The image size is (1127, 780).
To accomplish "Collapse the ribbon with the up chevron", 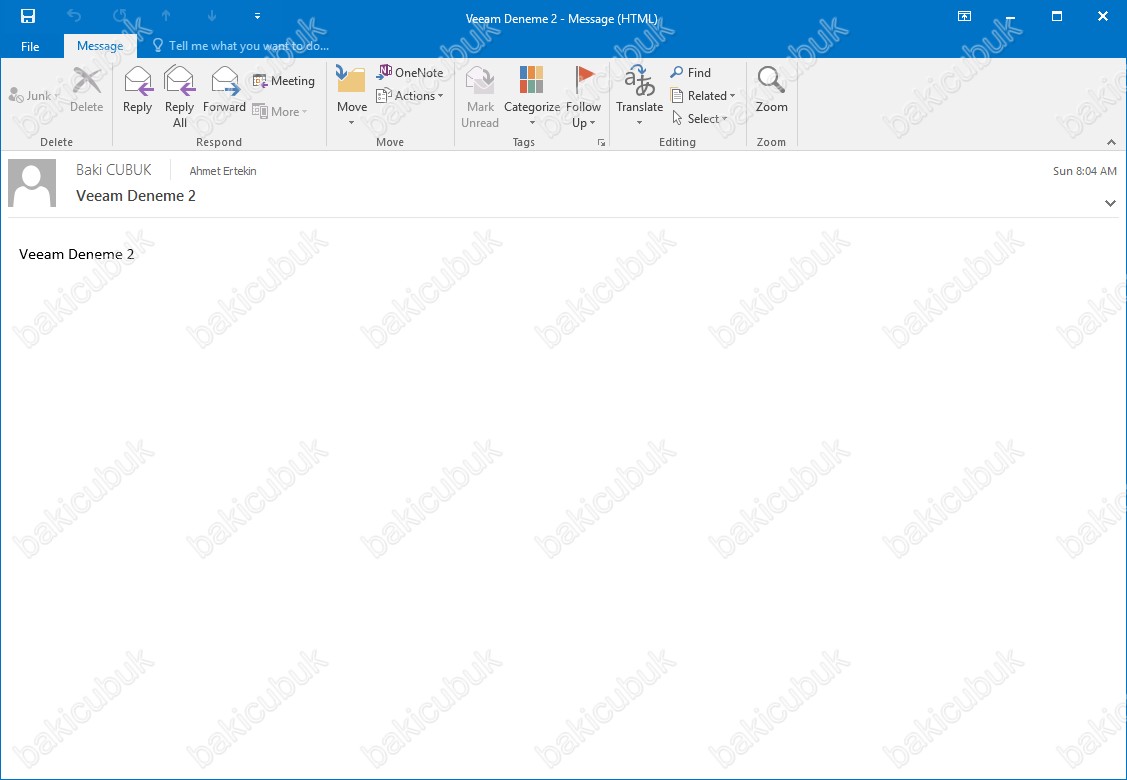I will pos(1111,142).
